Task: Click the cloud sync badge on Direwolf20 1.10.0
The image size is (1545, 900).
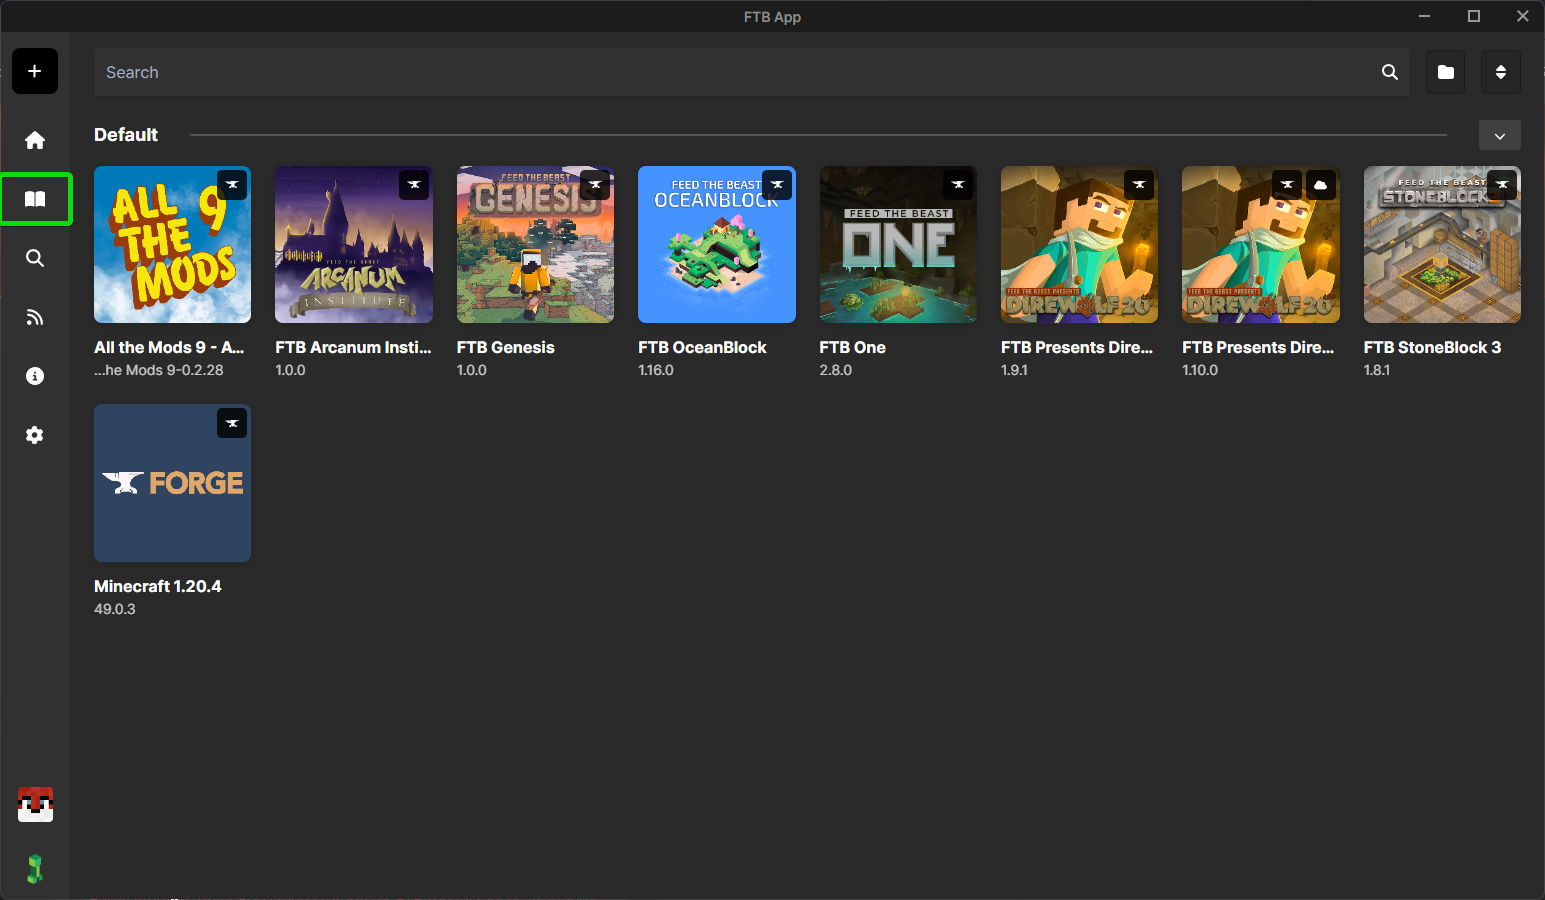Action: coord(1321,185)
